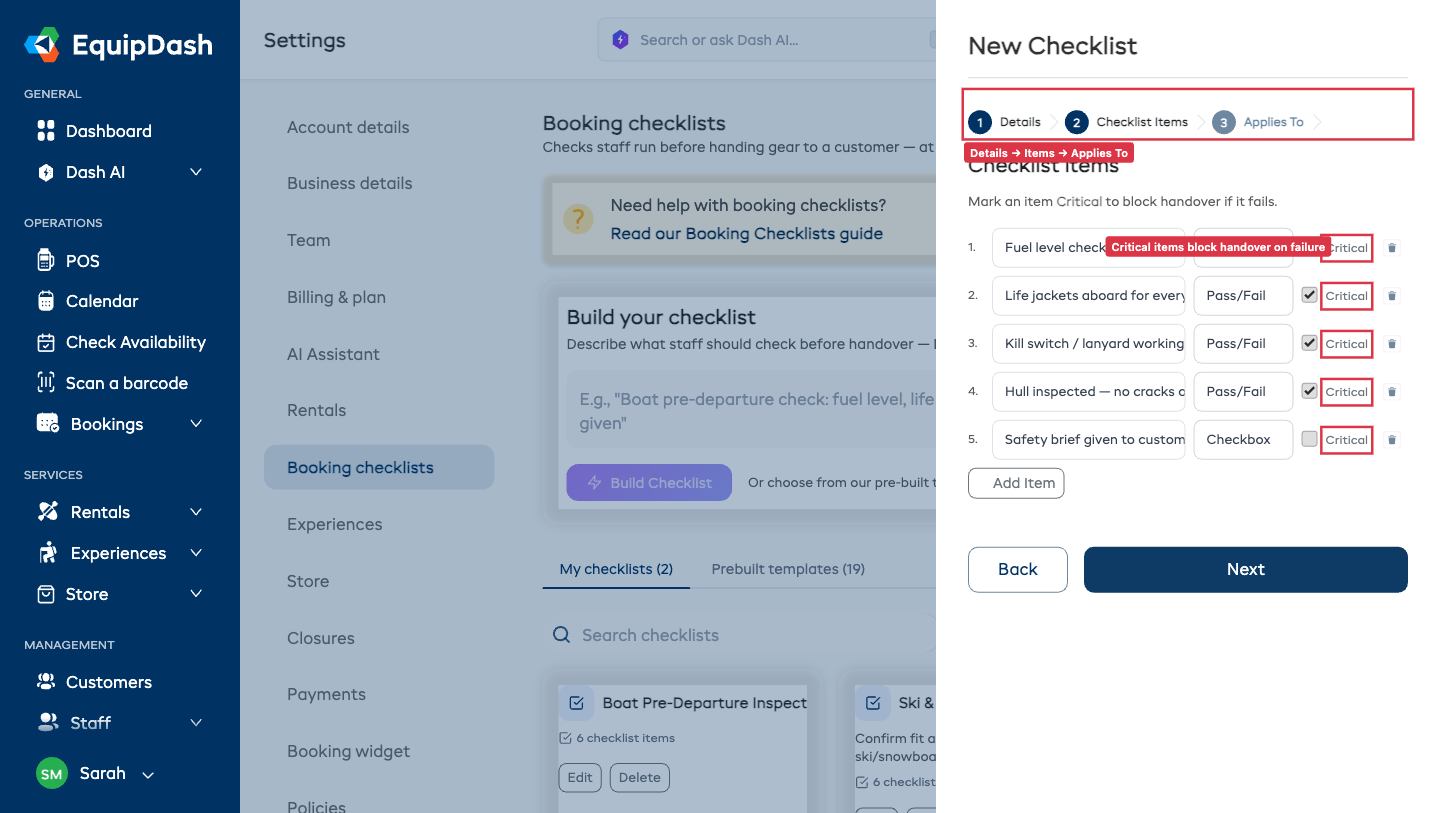
Task: Focus the Search checklists field
Action: click(x=740, y=635)
